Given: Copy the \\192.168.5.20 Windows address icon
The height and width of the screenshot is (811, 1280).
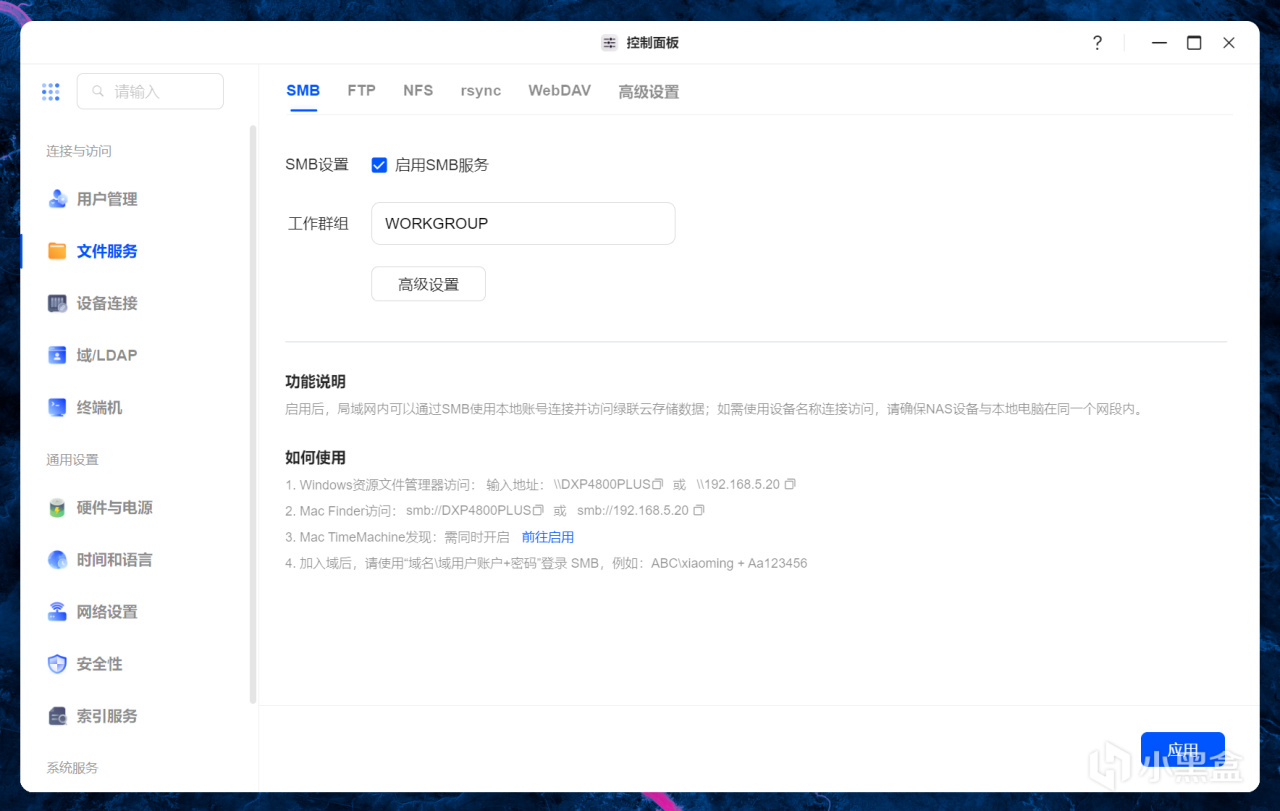Looking at the screenshot, I should [x=790, y=484].
